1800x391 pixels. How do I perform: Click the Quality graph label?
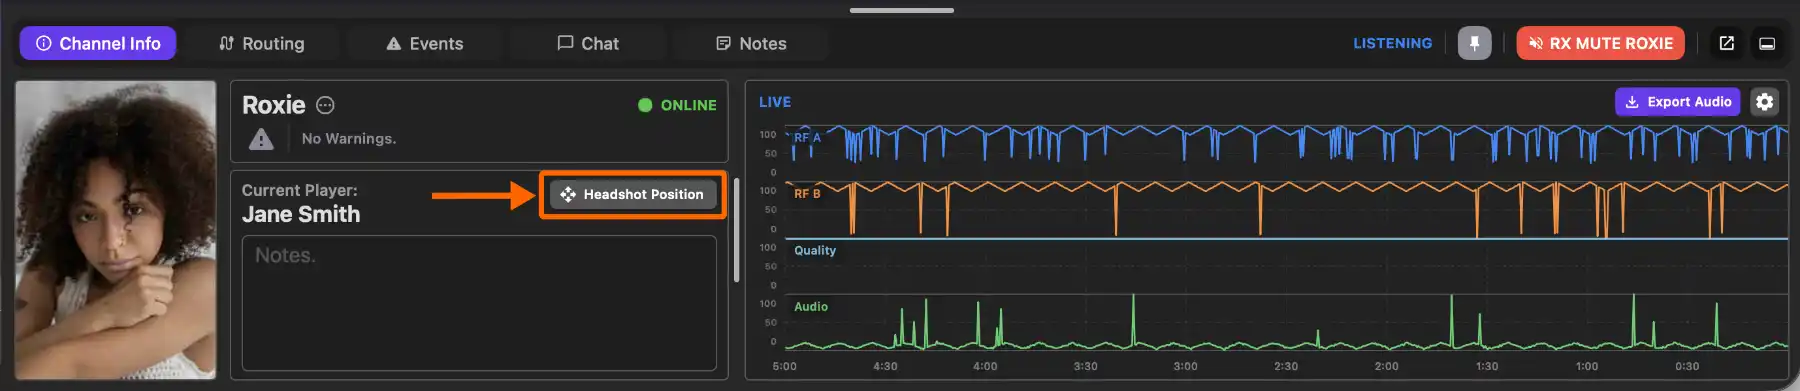(x=815, y=251)
